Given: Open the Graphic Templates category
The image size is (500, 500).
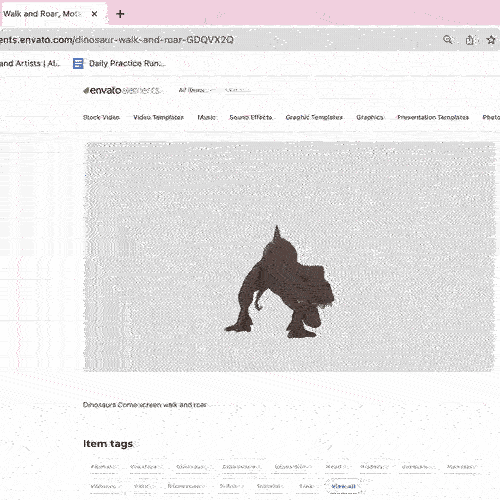Looking at the screenshot, I should coord(314,117).
